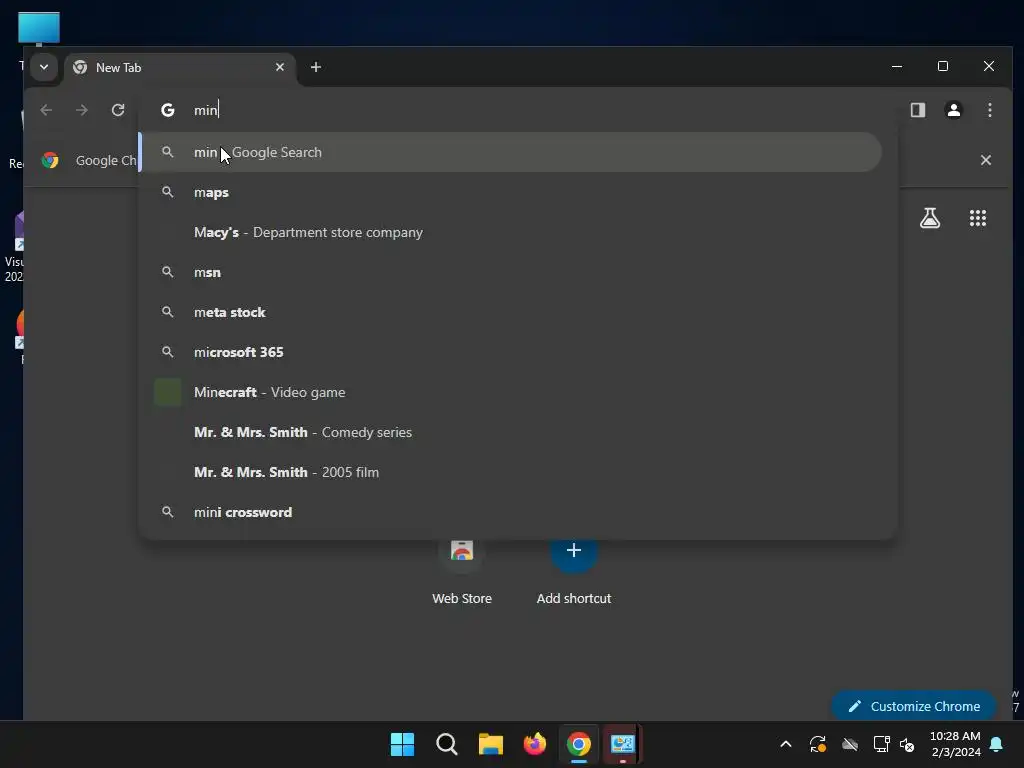Click the Minecraft thumbnail image

168,392
